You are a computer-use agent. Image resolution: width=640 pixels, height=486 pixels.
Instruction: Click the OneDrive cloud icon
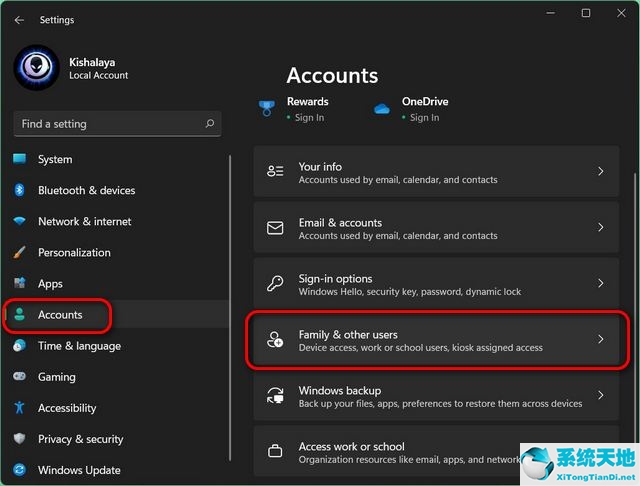(382, 109)
